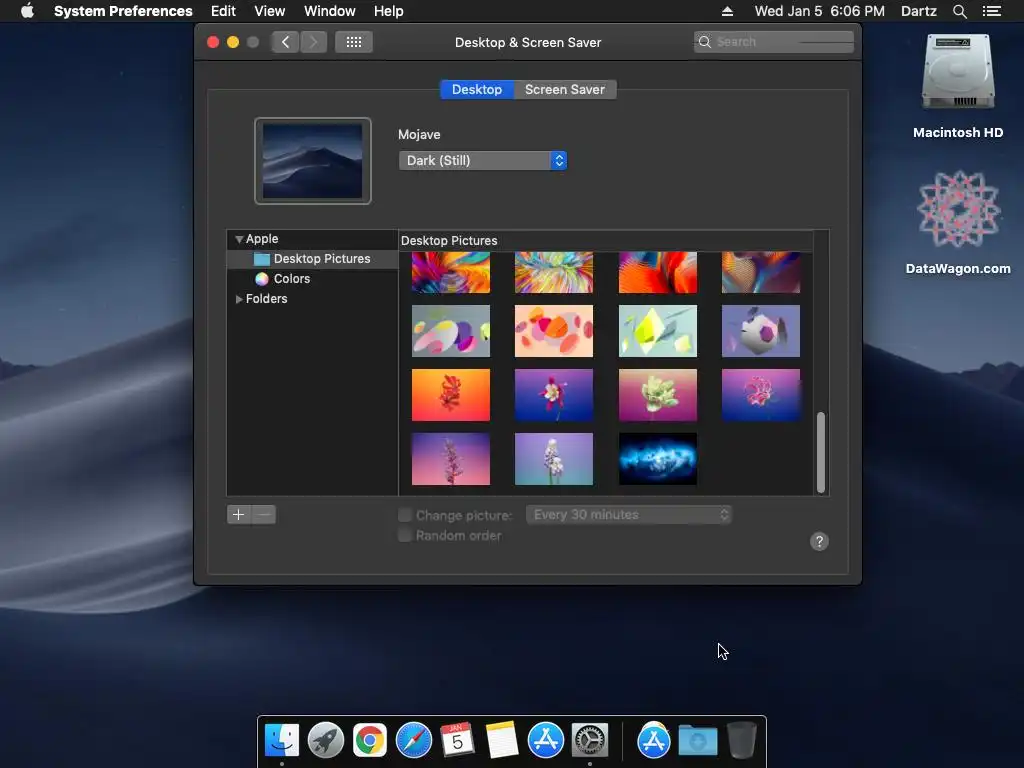Image resolution: width=1024 pixels, height=768 pixels.
Task: Choose the peach background orange blobs wallpaper
Action: click(554, 331)
